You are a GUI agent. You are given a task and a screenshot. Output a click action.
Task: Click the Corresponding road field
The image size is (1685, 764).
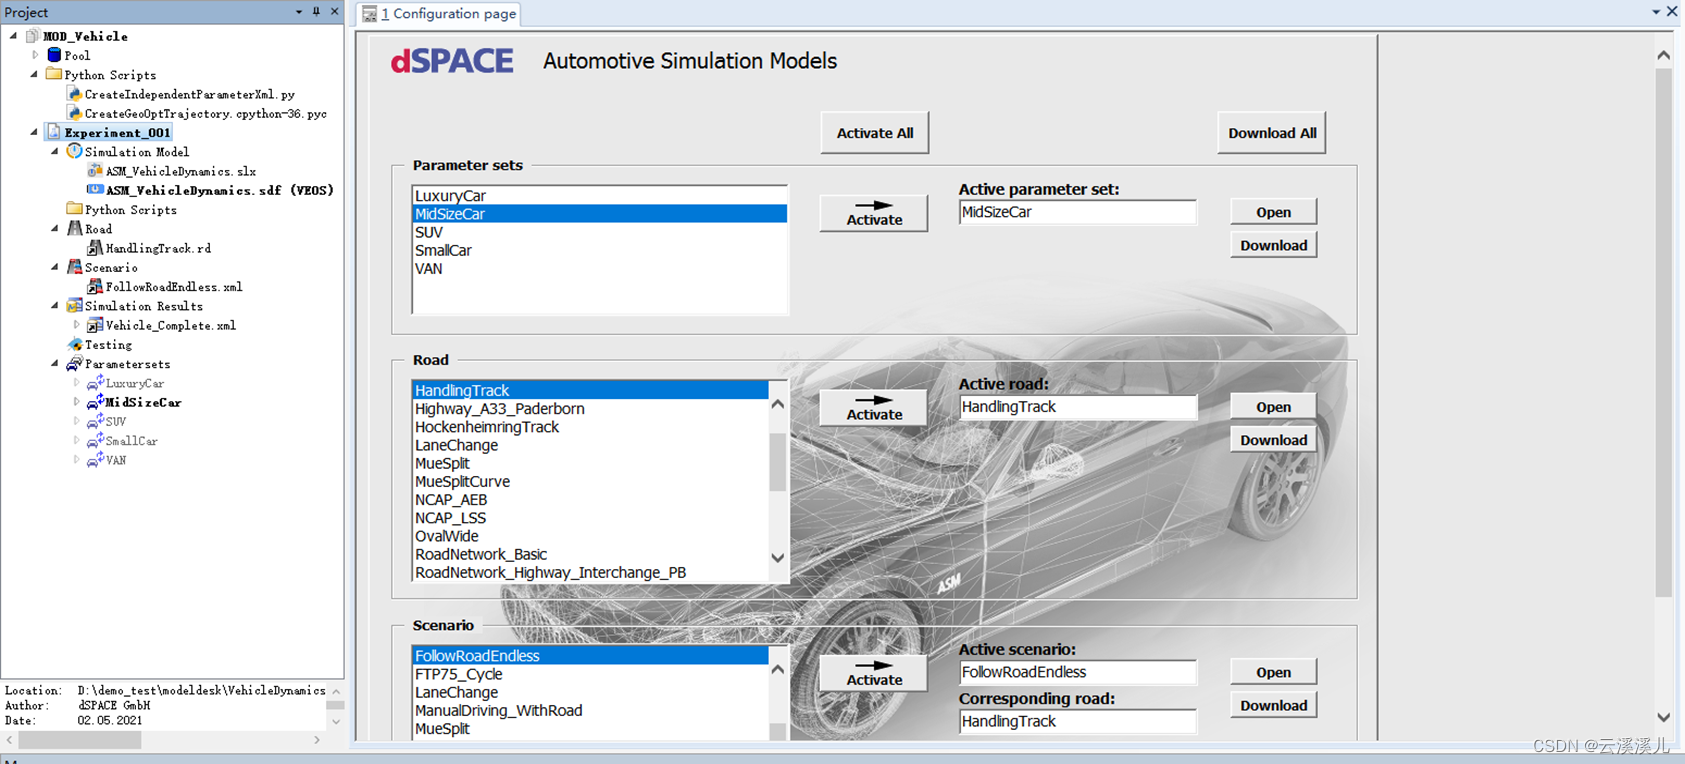coord(1077,721)
